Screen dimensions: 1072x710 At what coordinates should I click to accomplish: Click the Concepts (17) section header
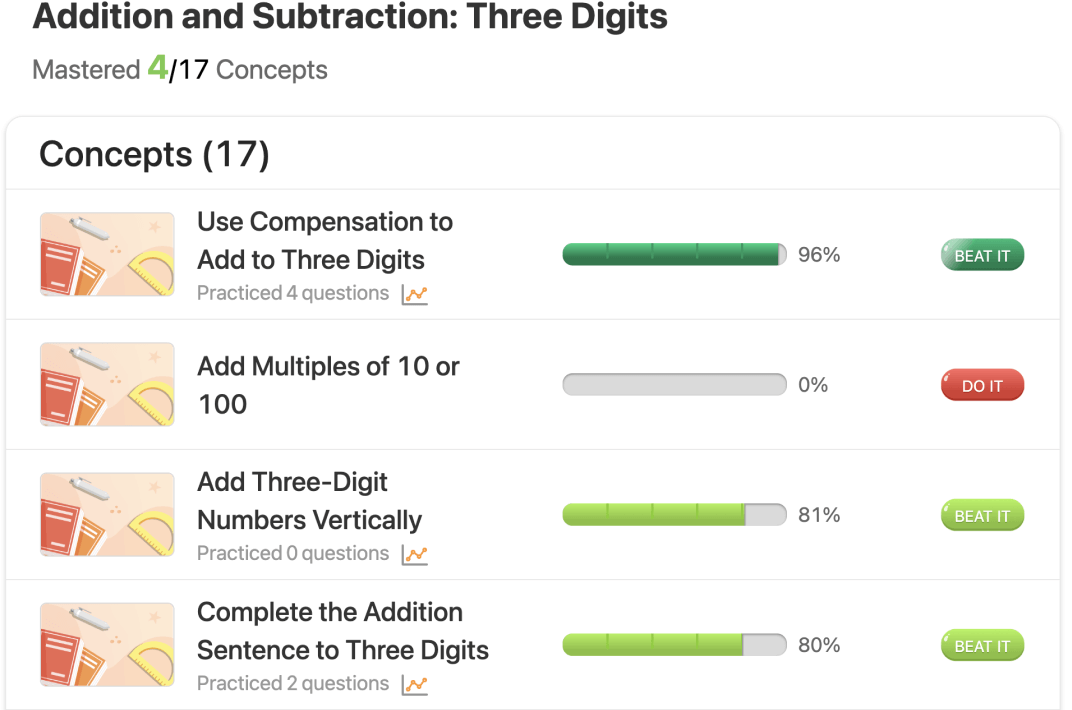click(x=154, y=155)
